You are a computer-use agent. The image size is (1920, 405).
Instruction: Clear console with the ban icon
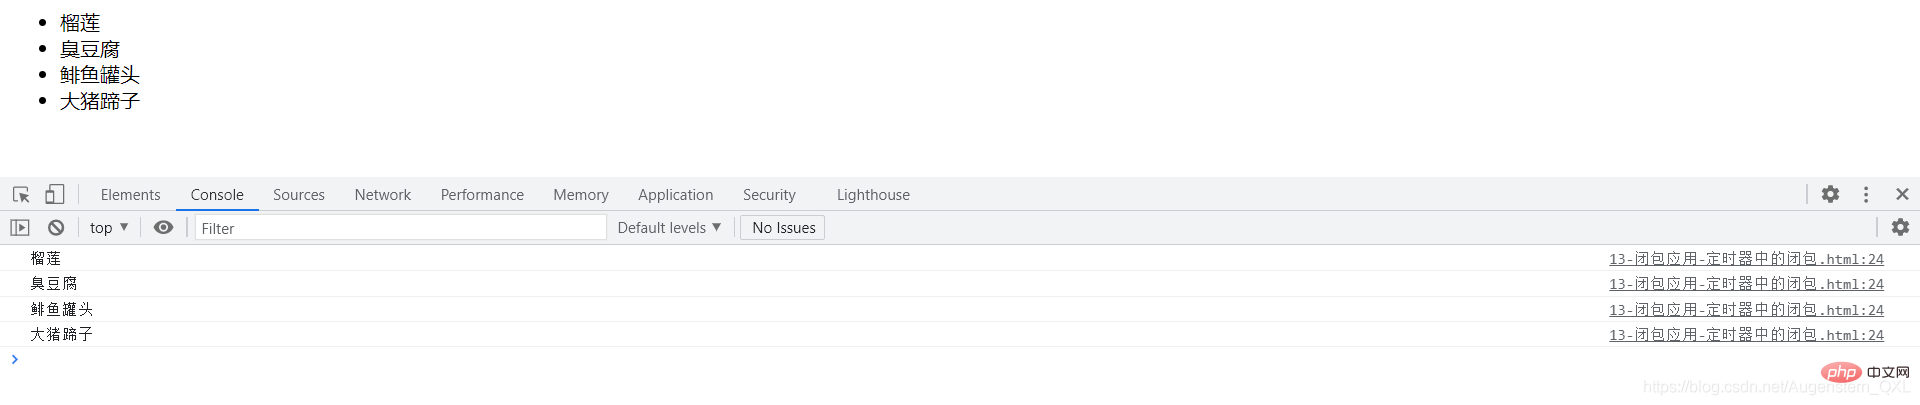point(56,228)
